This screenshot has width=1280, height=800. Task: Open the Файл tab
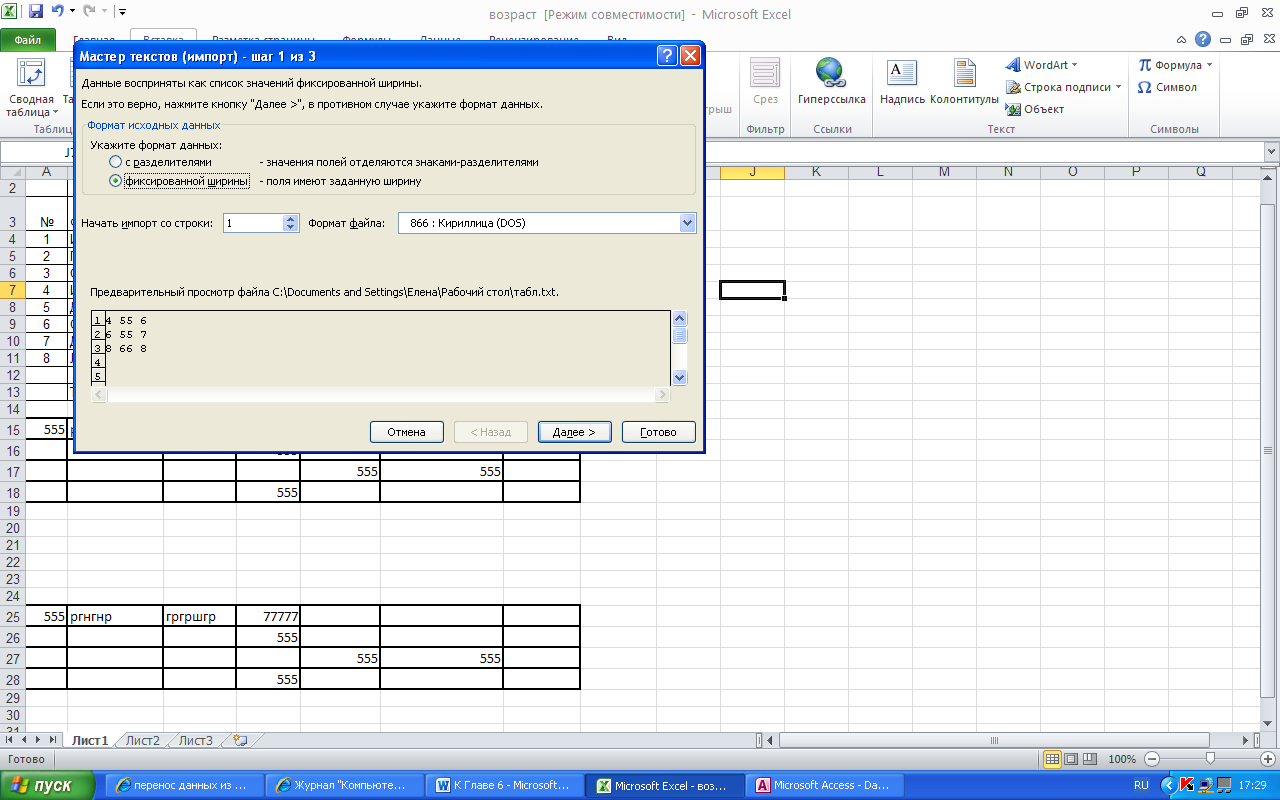click(x=28, y=41)
